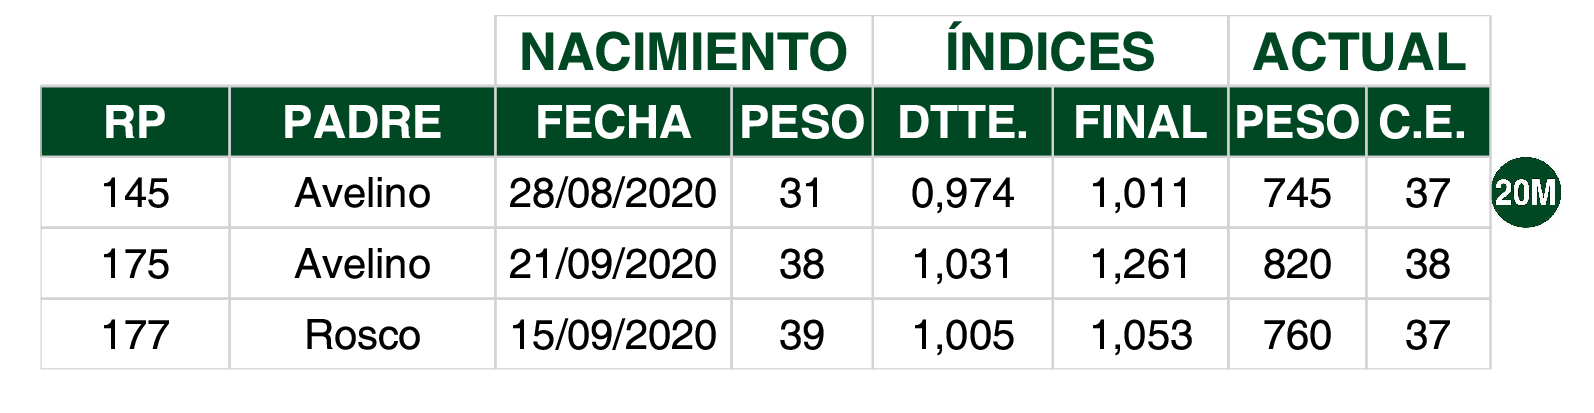The width and height of the screenshot is (1594, 413).
Task: Select RP cell 177
Action: coord(135,334)
